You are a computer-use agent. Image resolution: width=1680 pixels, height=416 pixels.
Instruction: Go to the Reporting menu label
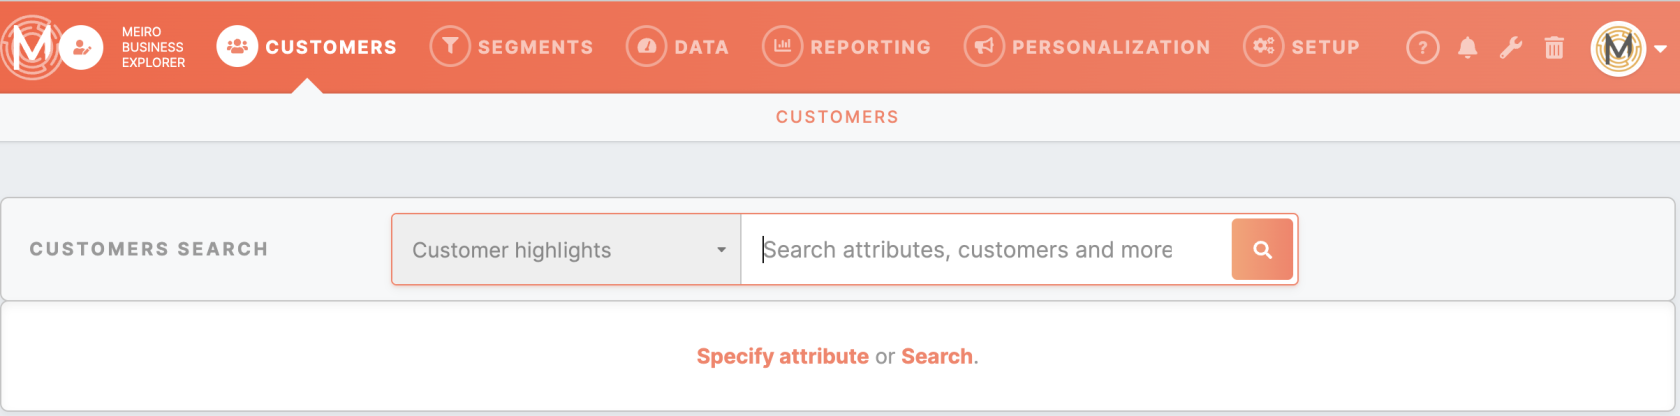pyautogui.click(x=870, y=47)
